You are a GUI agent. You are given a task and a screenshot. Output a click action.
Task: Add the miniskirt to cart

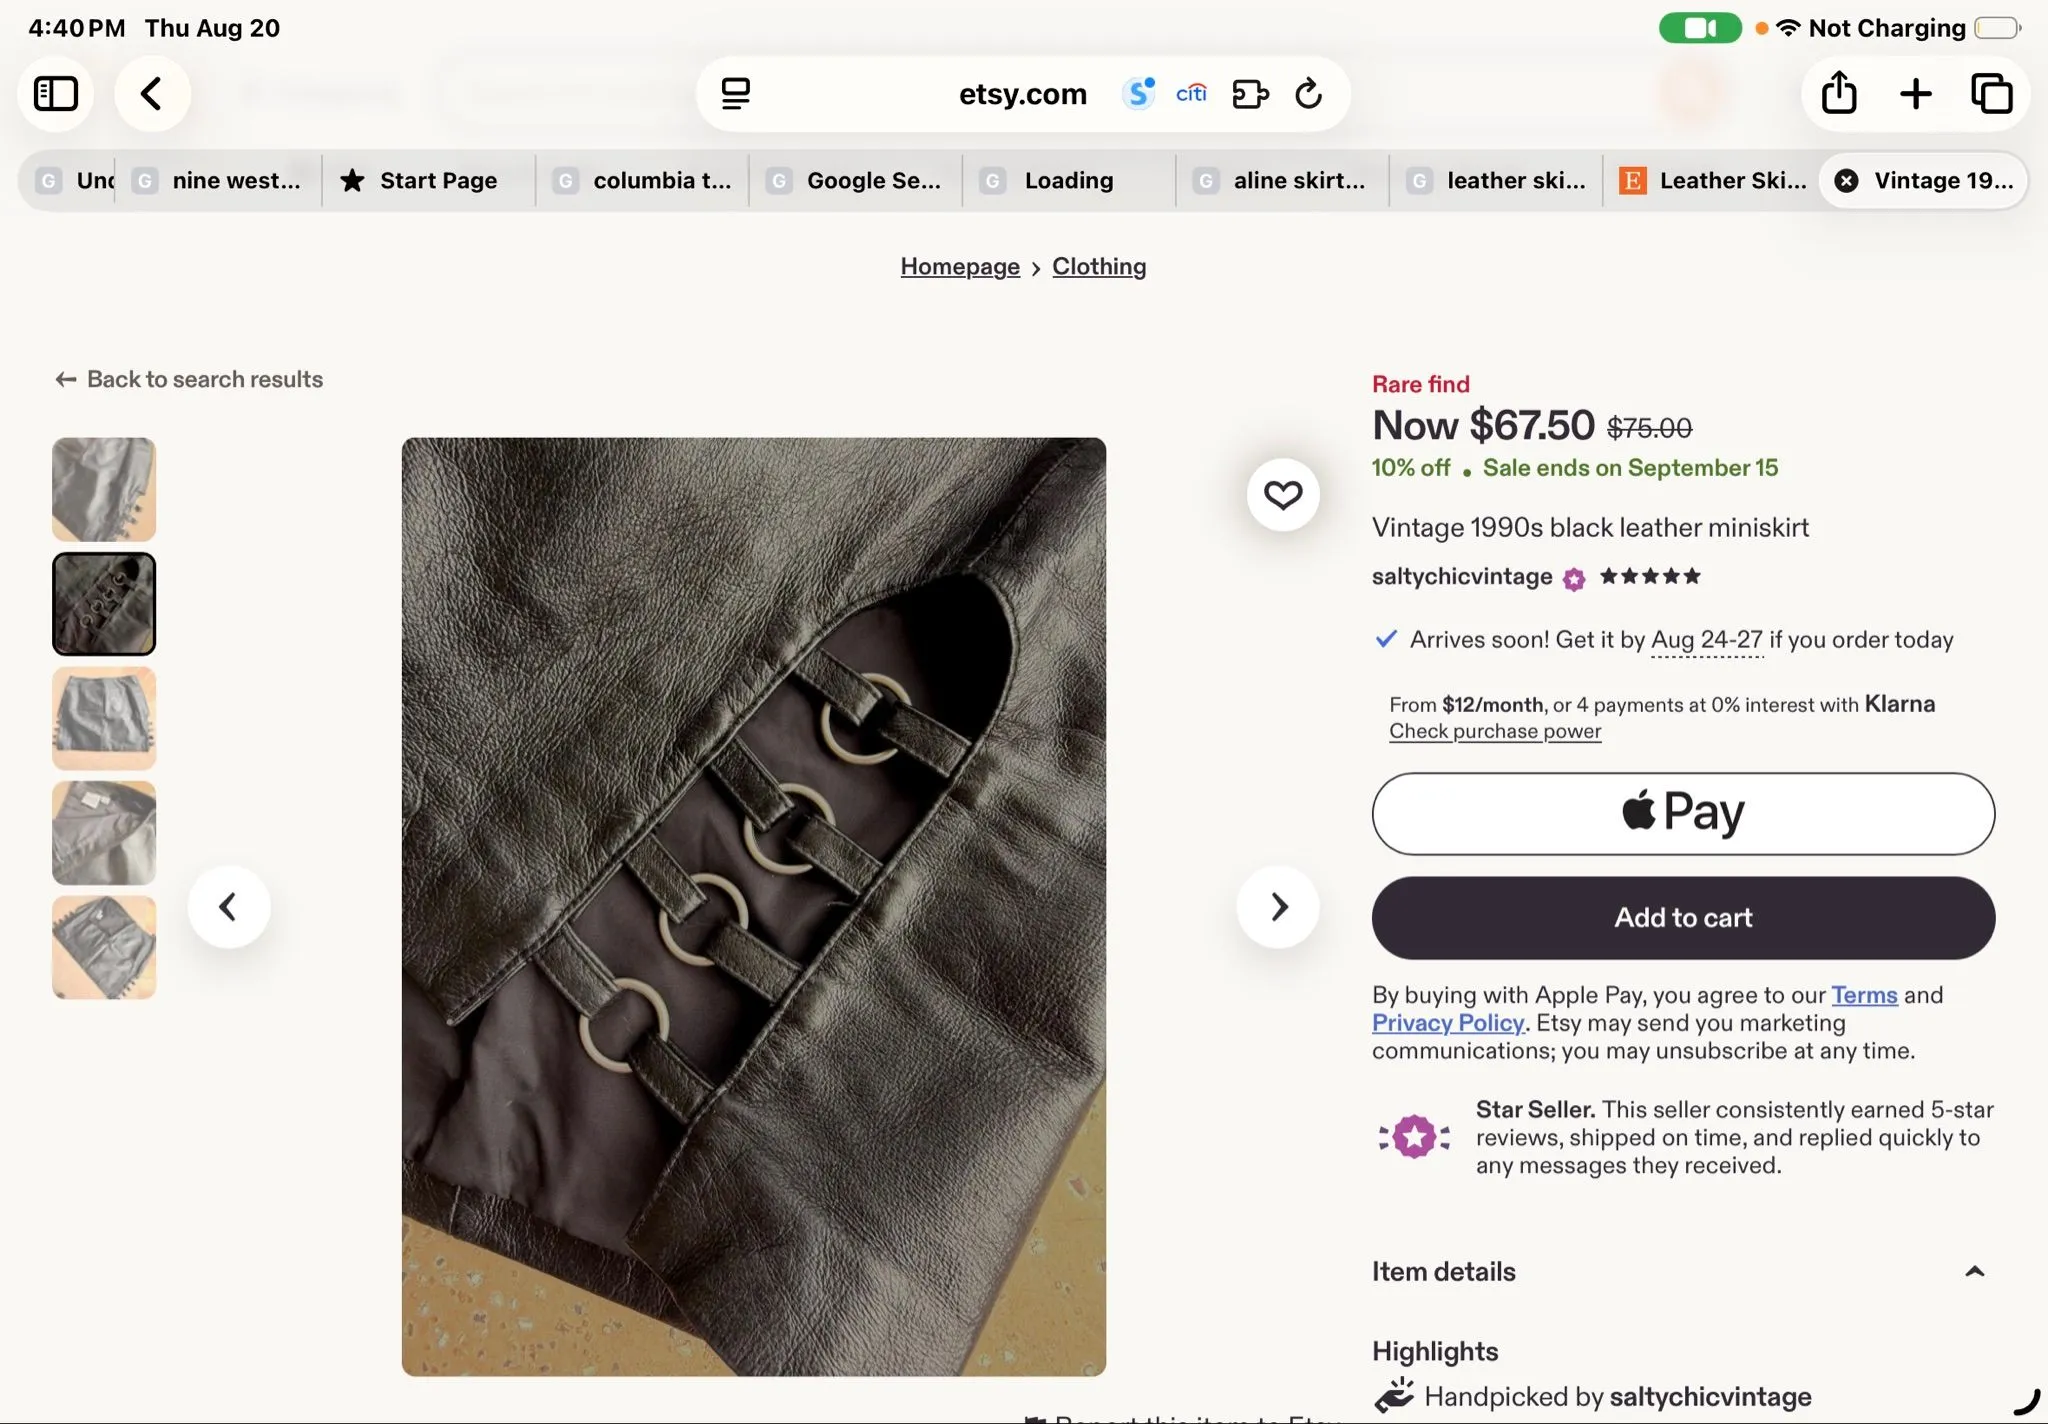[1683, 918]
